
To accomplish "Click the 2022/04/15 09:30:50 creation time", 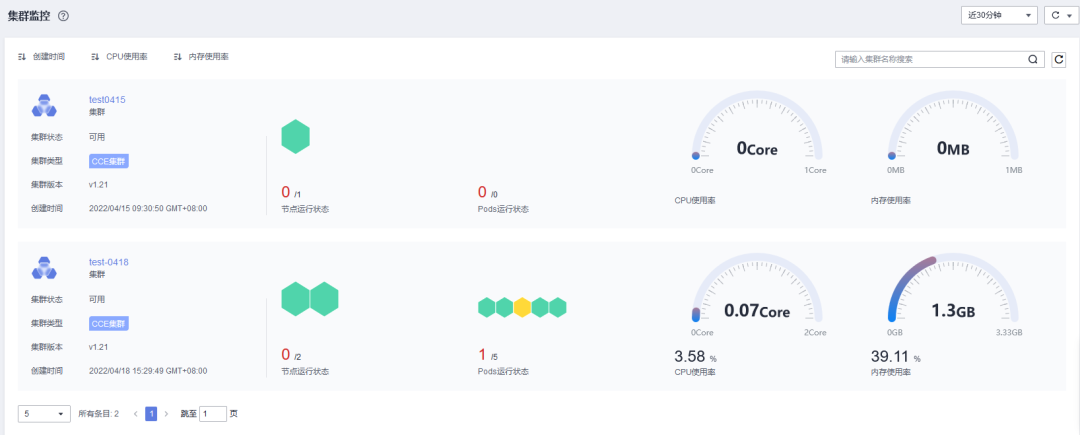I will [x=148, y=208].
